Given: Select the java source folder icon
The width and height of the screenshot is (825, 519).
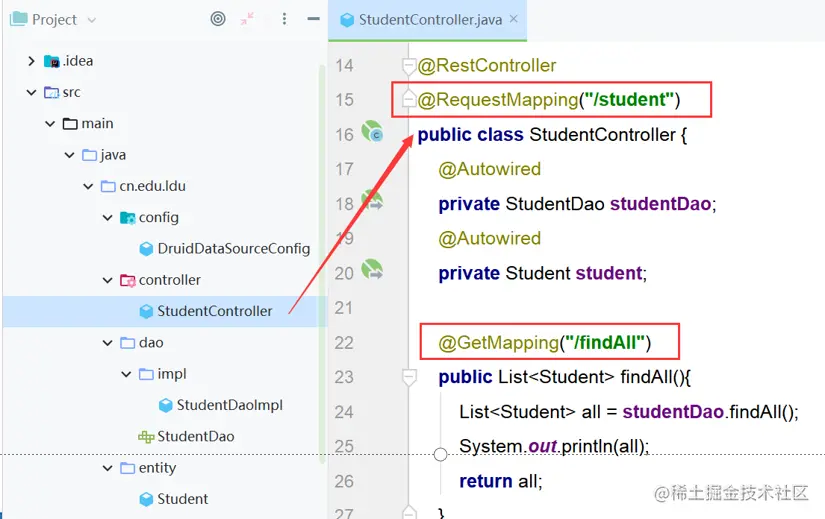Looking at the screenshot, I should pos(89,155).
